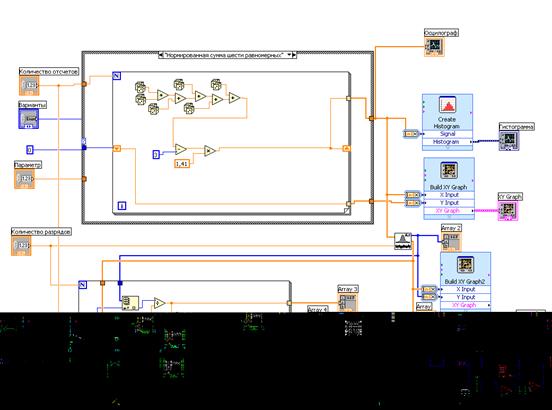Image resolution: width=552 pixels, height=410 pixels.
Task: Select the Количество отсчетов numeric control terminal
Action: pyautogui.click(x=29, y=86)
